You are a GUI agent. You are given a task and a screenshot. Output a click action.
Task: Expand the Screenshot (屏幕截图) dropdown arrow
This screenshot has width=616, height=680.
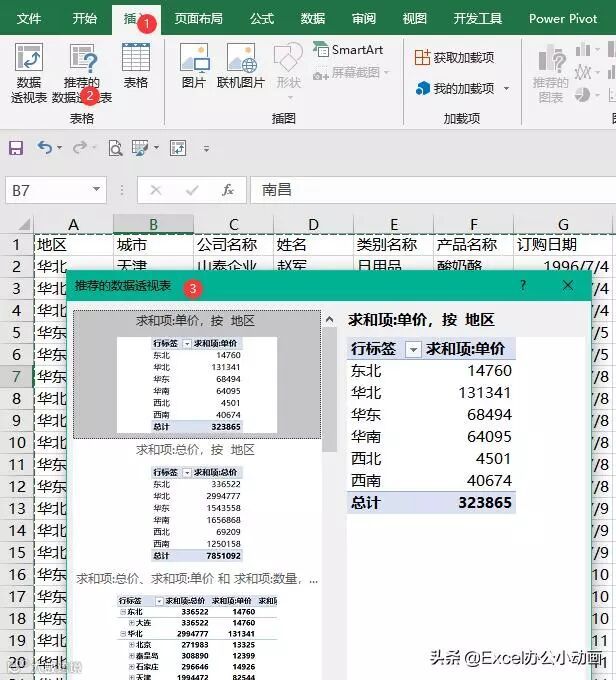[386, 72]
